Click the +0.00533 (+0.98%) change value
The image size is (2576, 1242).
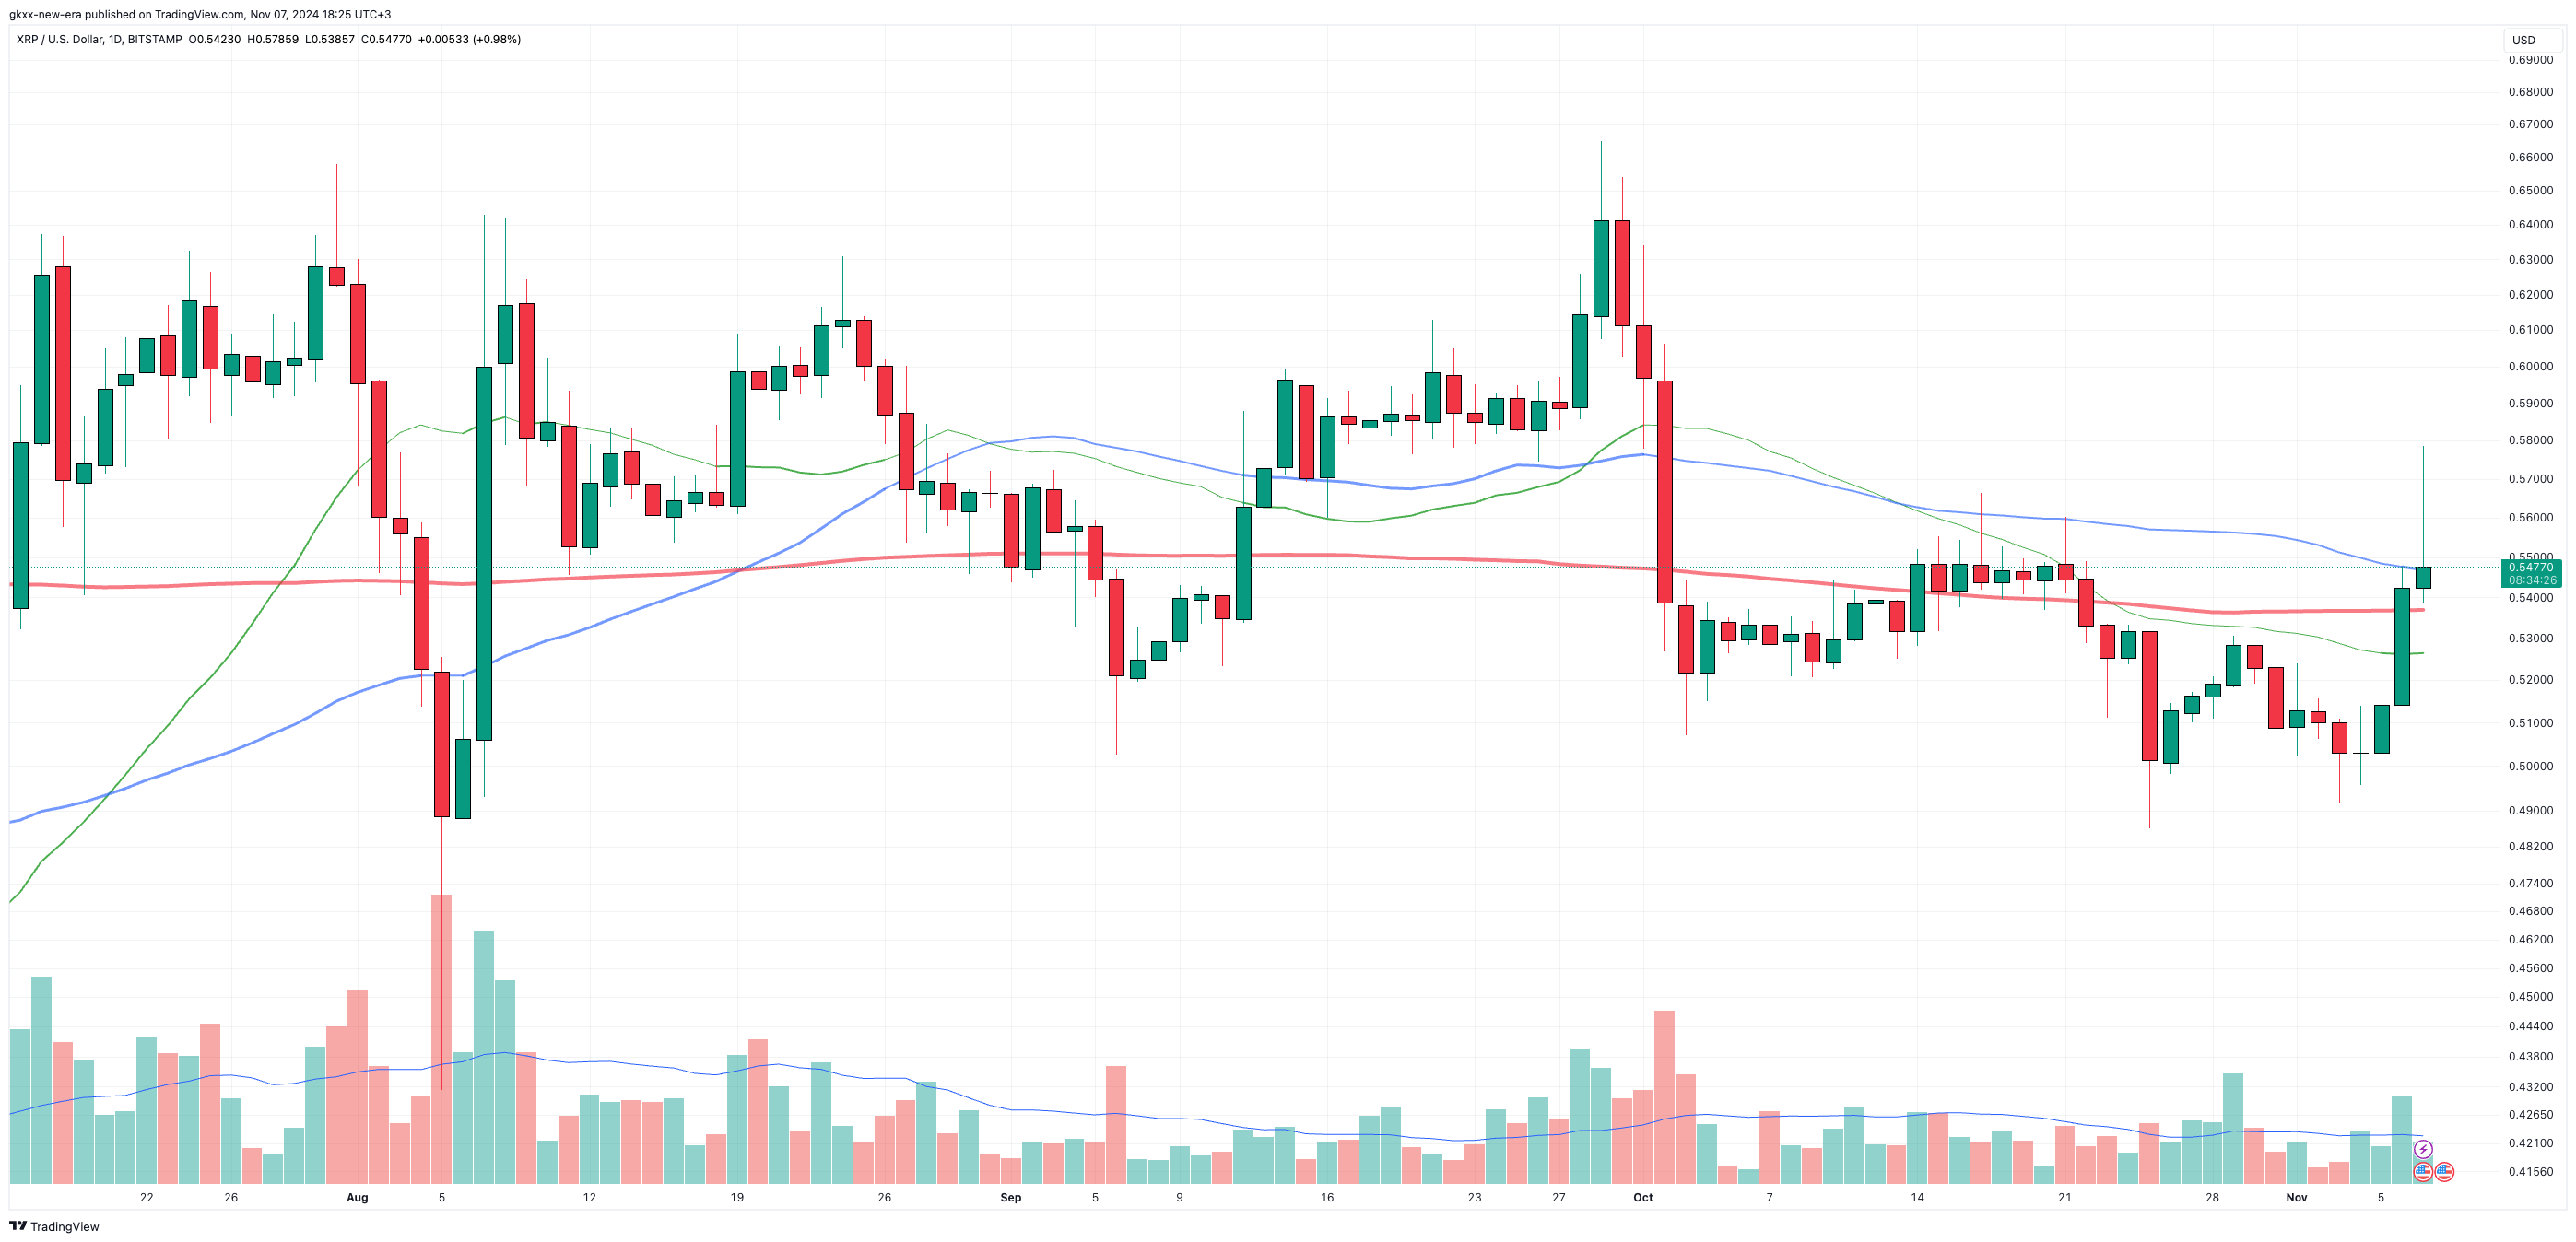(469, 39)
